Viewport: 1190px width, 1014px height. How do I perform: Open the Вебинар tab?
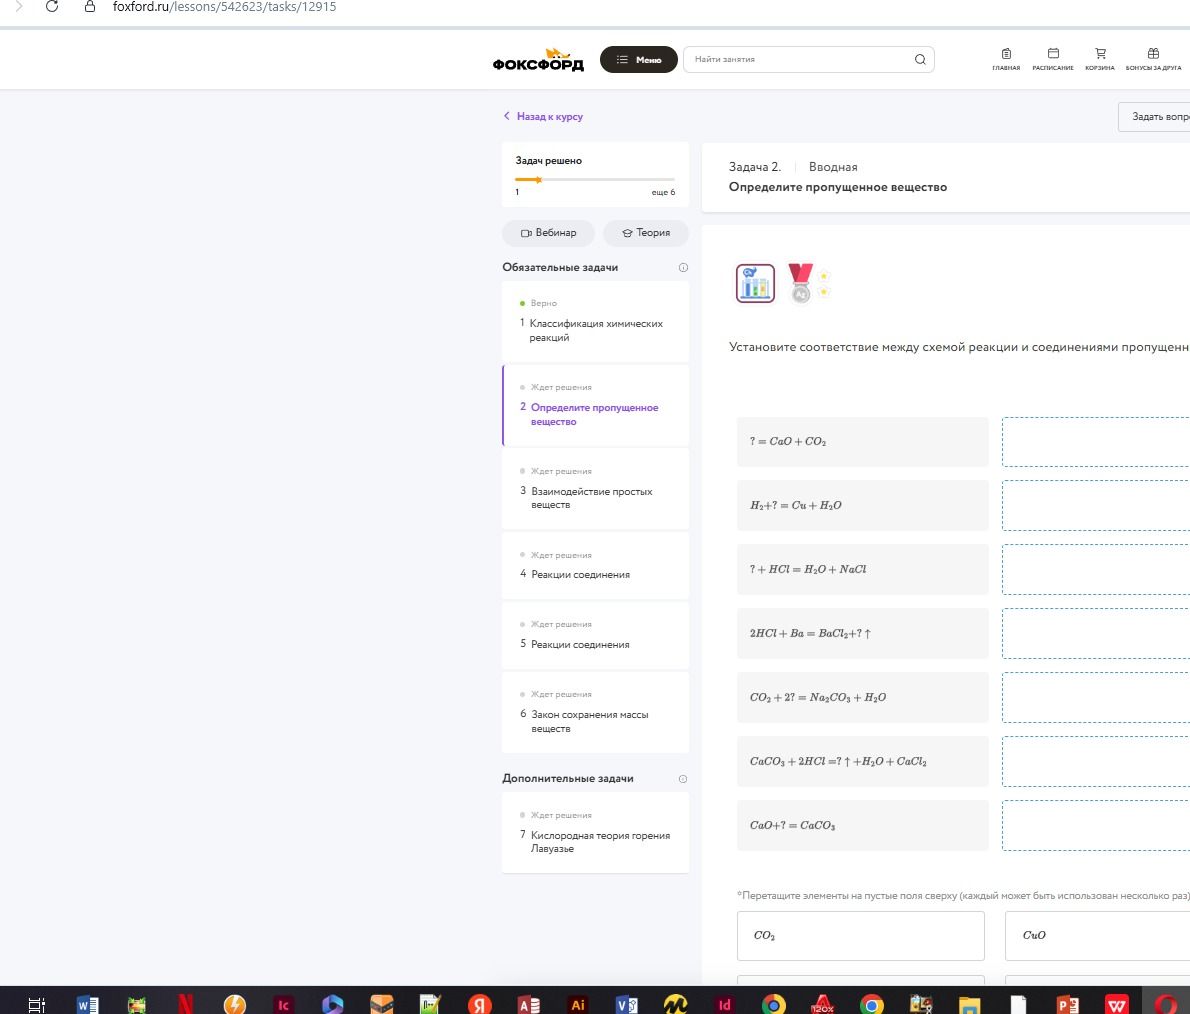(548, 233)
